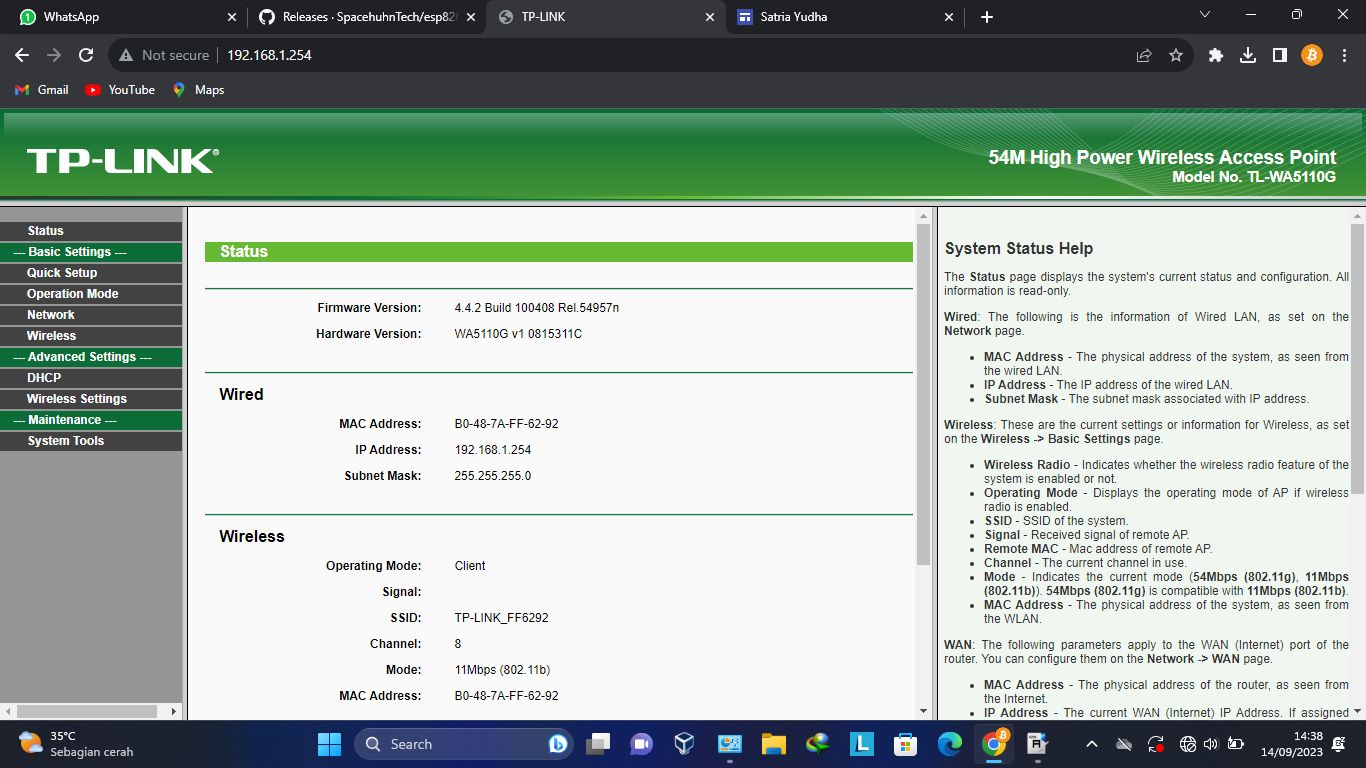Open the Gmail bookmark
Image resolution: width=1366 pixels, height=768 pixels.
[x=42, y=90]
